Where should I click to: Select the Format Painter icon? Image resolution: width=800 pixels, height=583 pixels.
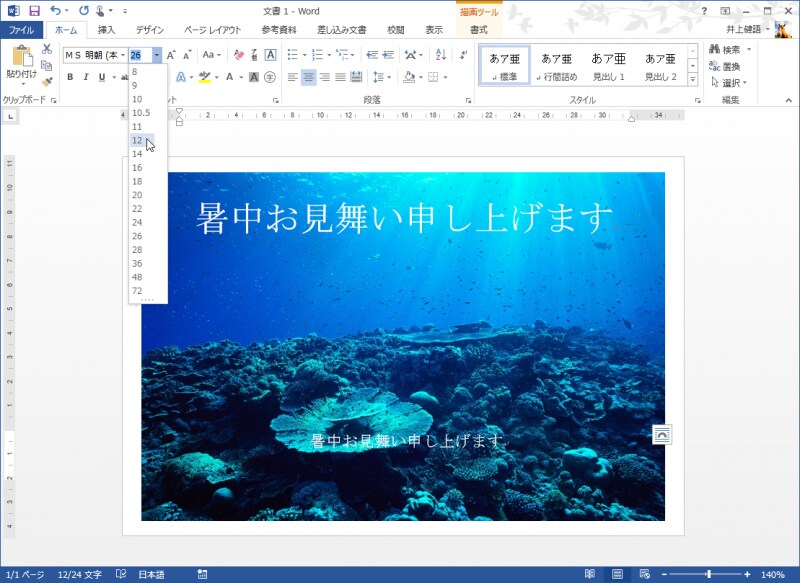click(45, 81)
